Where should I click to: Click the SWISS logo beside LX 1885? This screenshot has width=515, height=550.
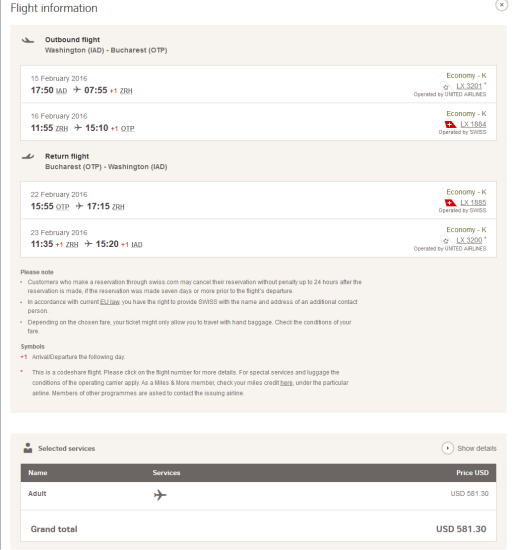[x=450, y=202]
